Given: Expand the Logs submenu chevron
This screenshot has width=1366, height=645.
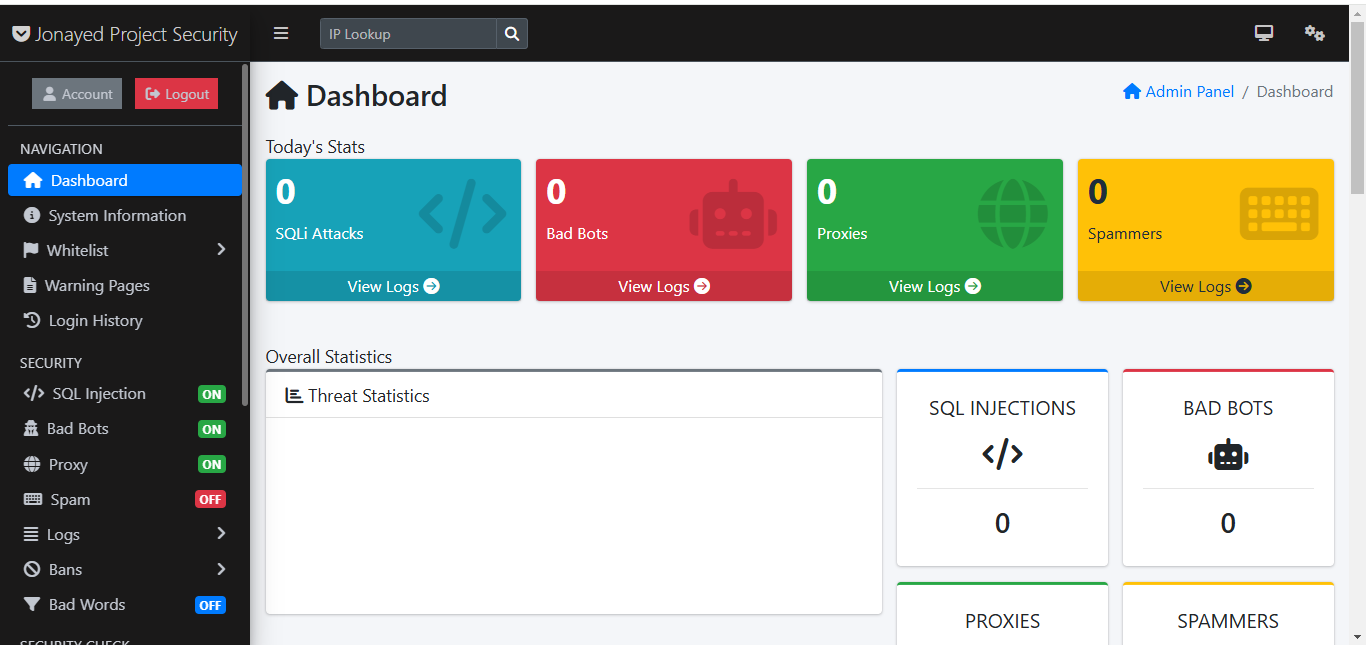Looking at the screenshot, I should [x=221, y=534].
